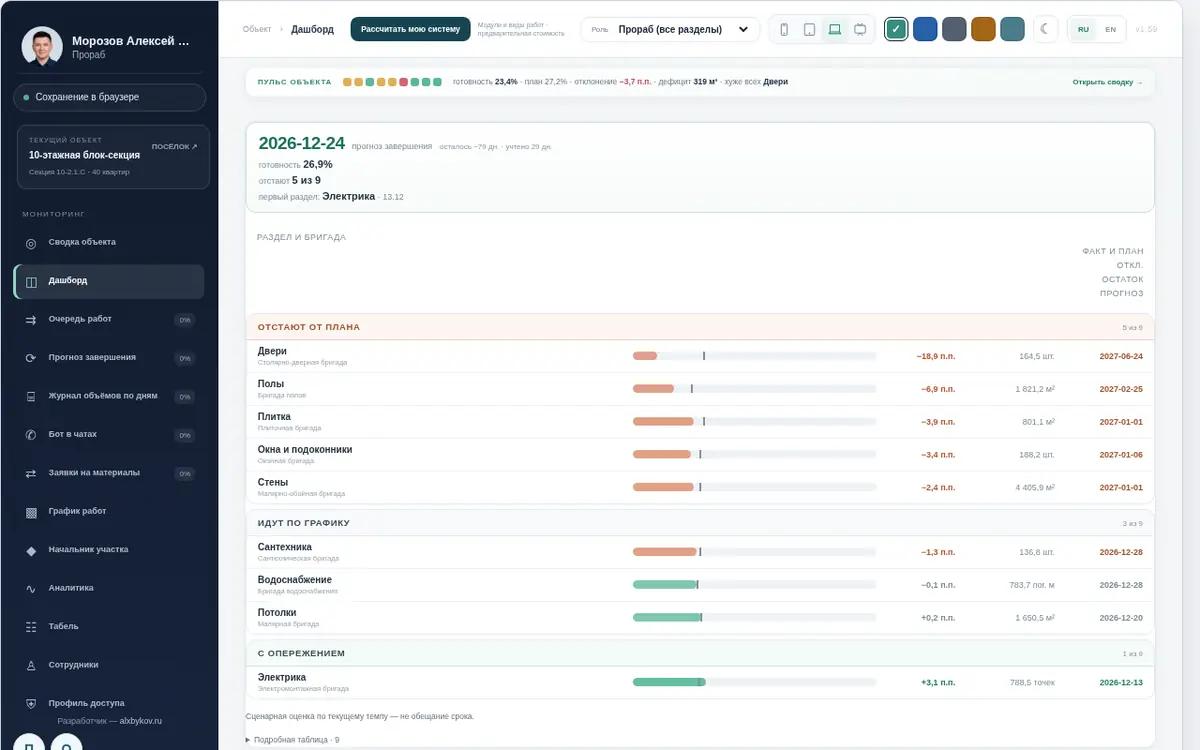Select the RU language option
This screenshot has width=1200, height=750.
(1083, 29)
